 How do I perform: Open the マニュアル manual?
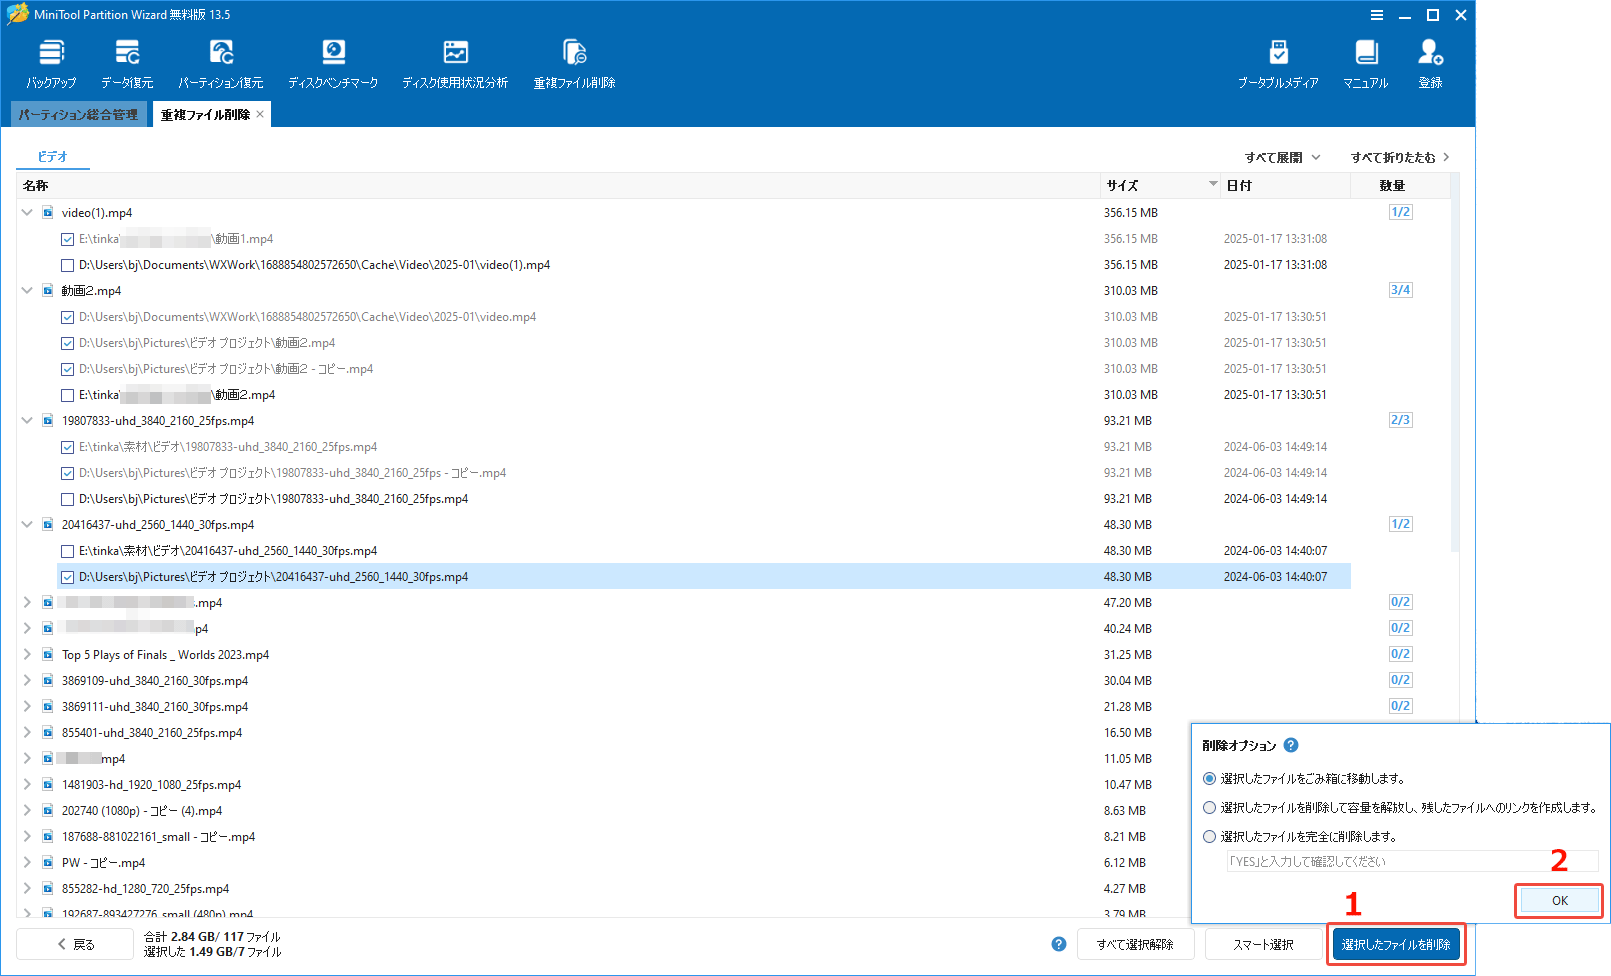(x=1365, y=62)
